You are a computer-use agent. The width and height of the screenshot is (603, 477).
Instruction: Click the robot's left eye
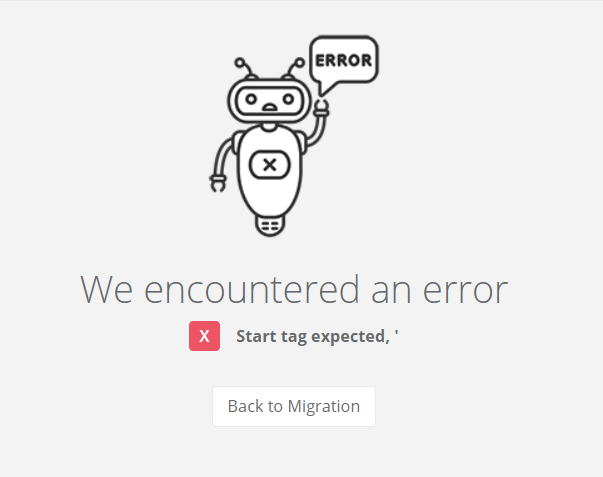point(251,99)
